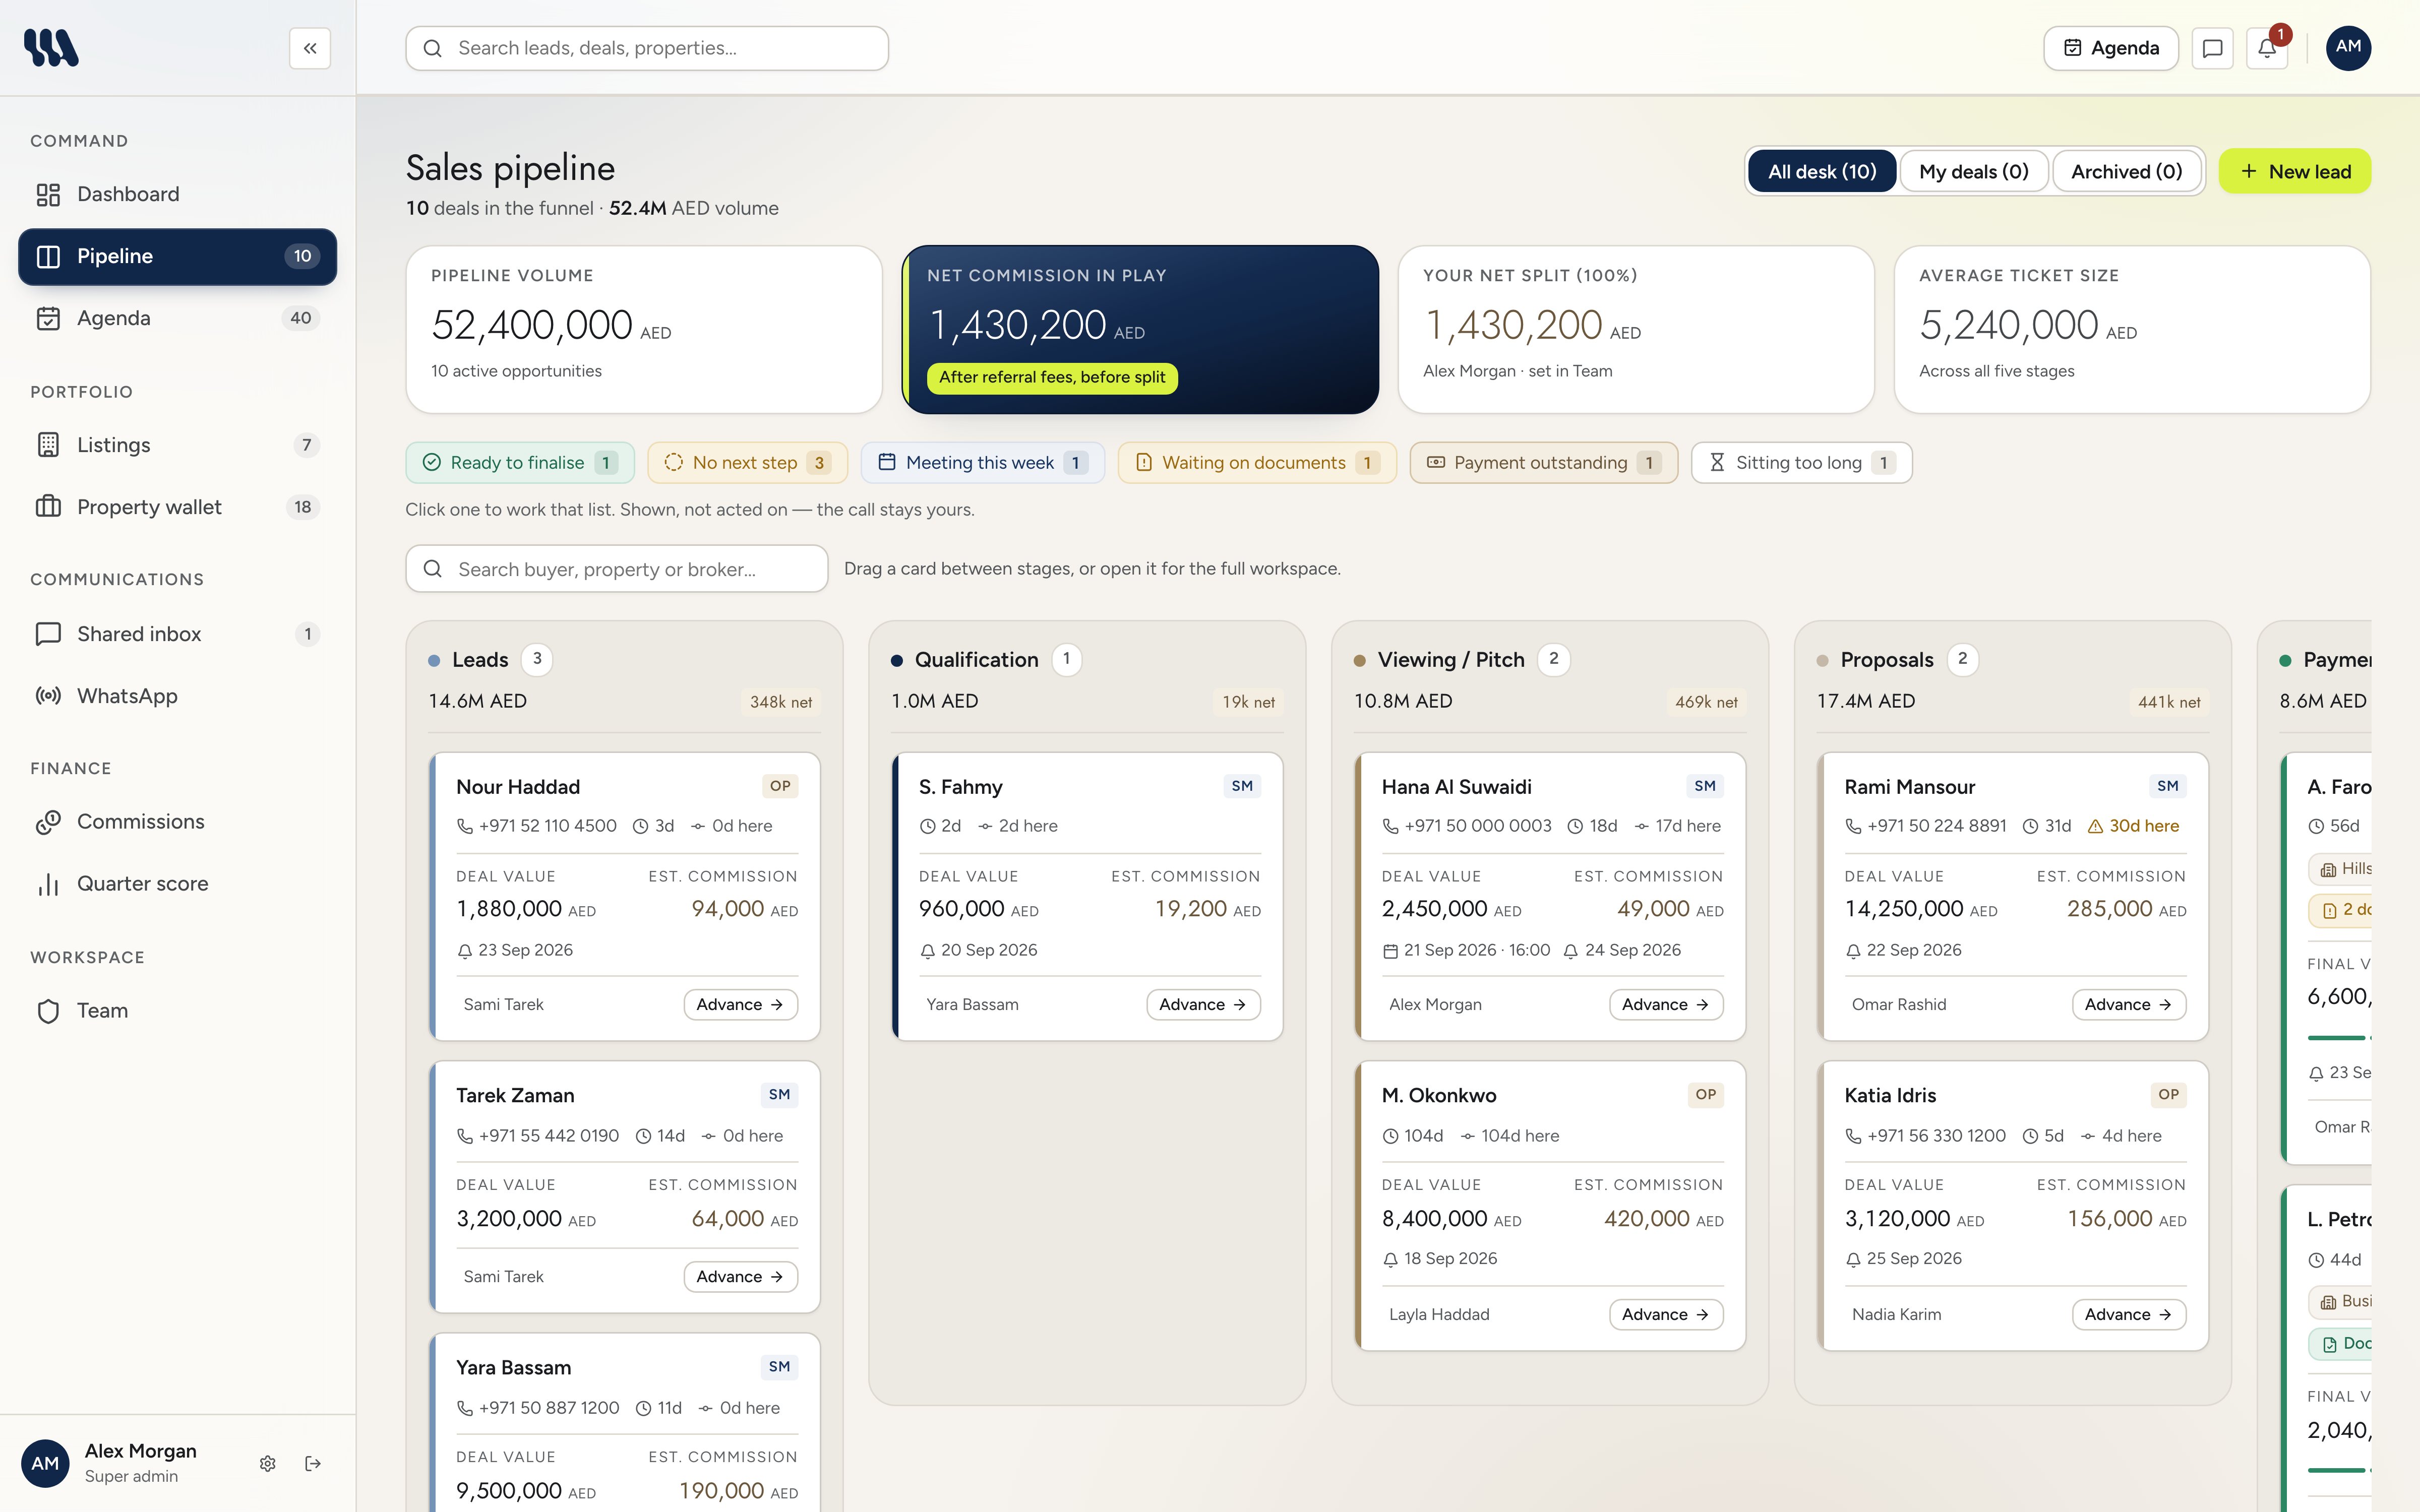Switch to the My deals (0) tab

[x=1974, y=172]
